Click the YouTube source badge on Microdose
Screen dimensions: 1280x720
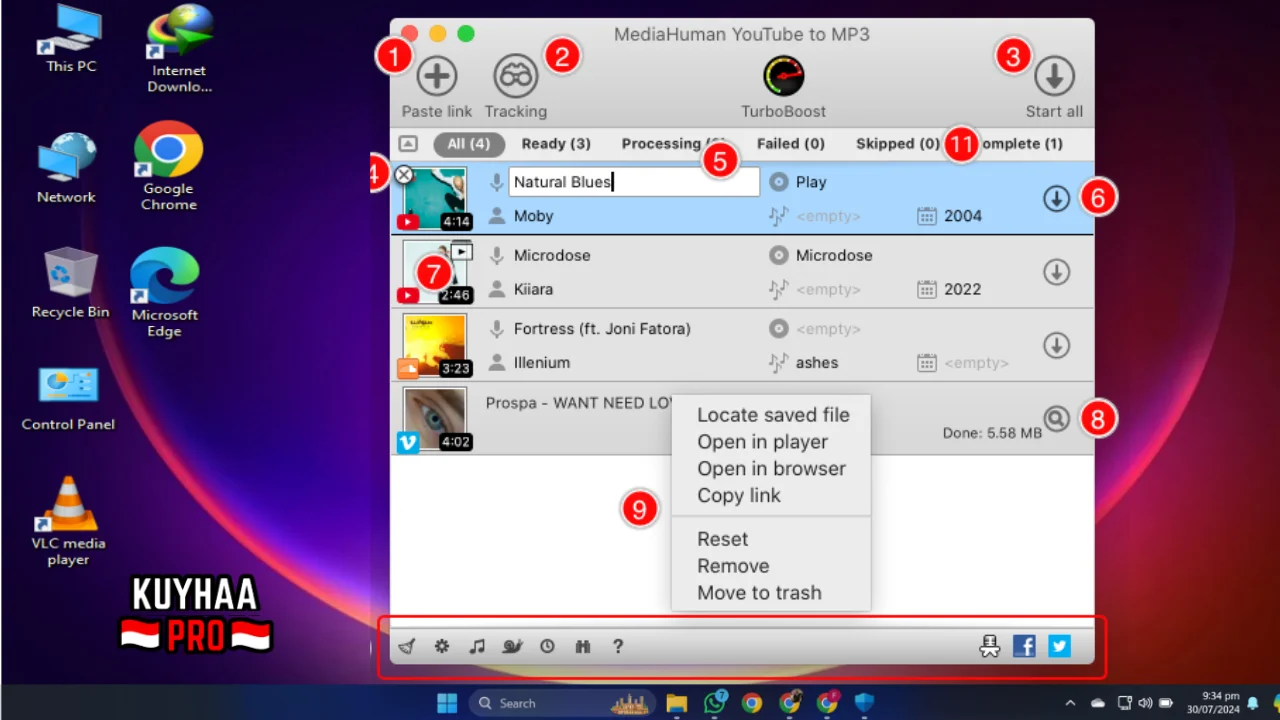pos(408,295)
